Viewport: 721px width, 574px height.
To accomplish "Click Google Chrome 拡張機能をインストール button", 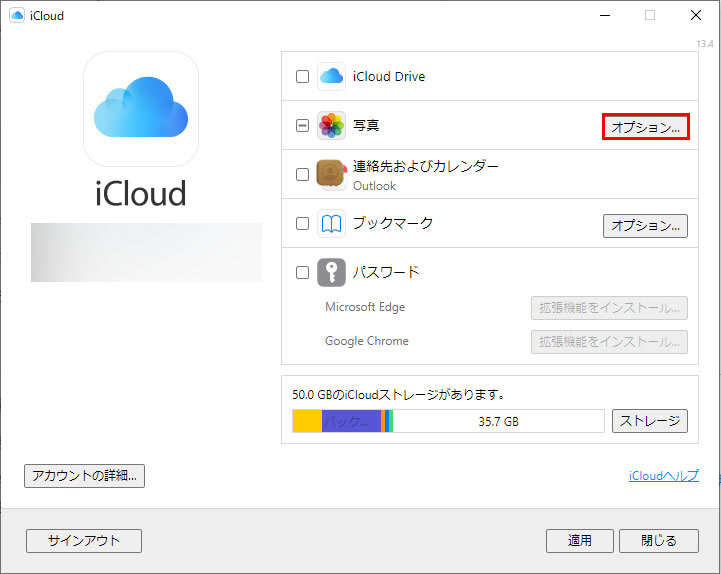I will click(609, 342).
